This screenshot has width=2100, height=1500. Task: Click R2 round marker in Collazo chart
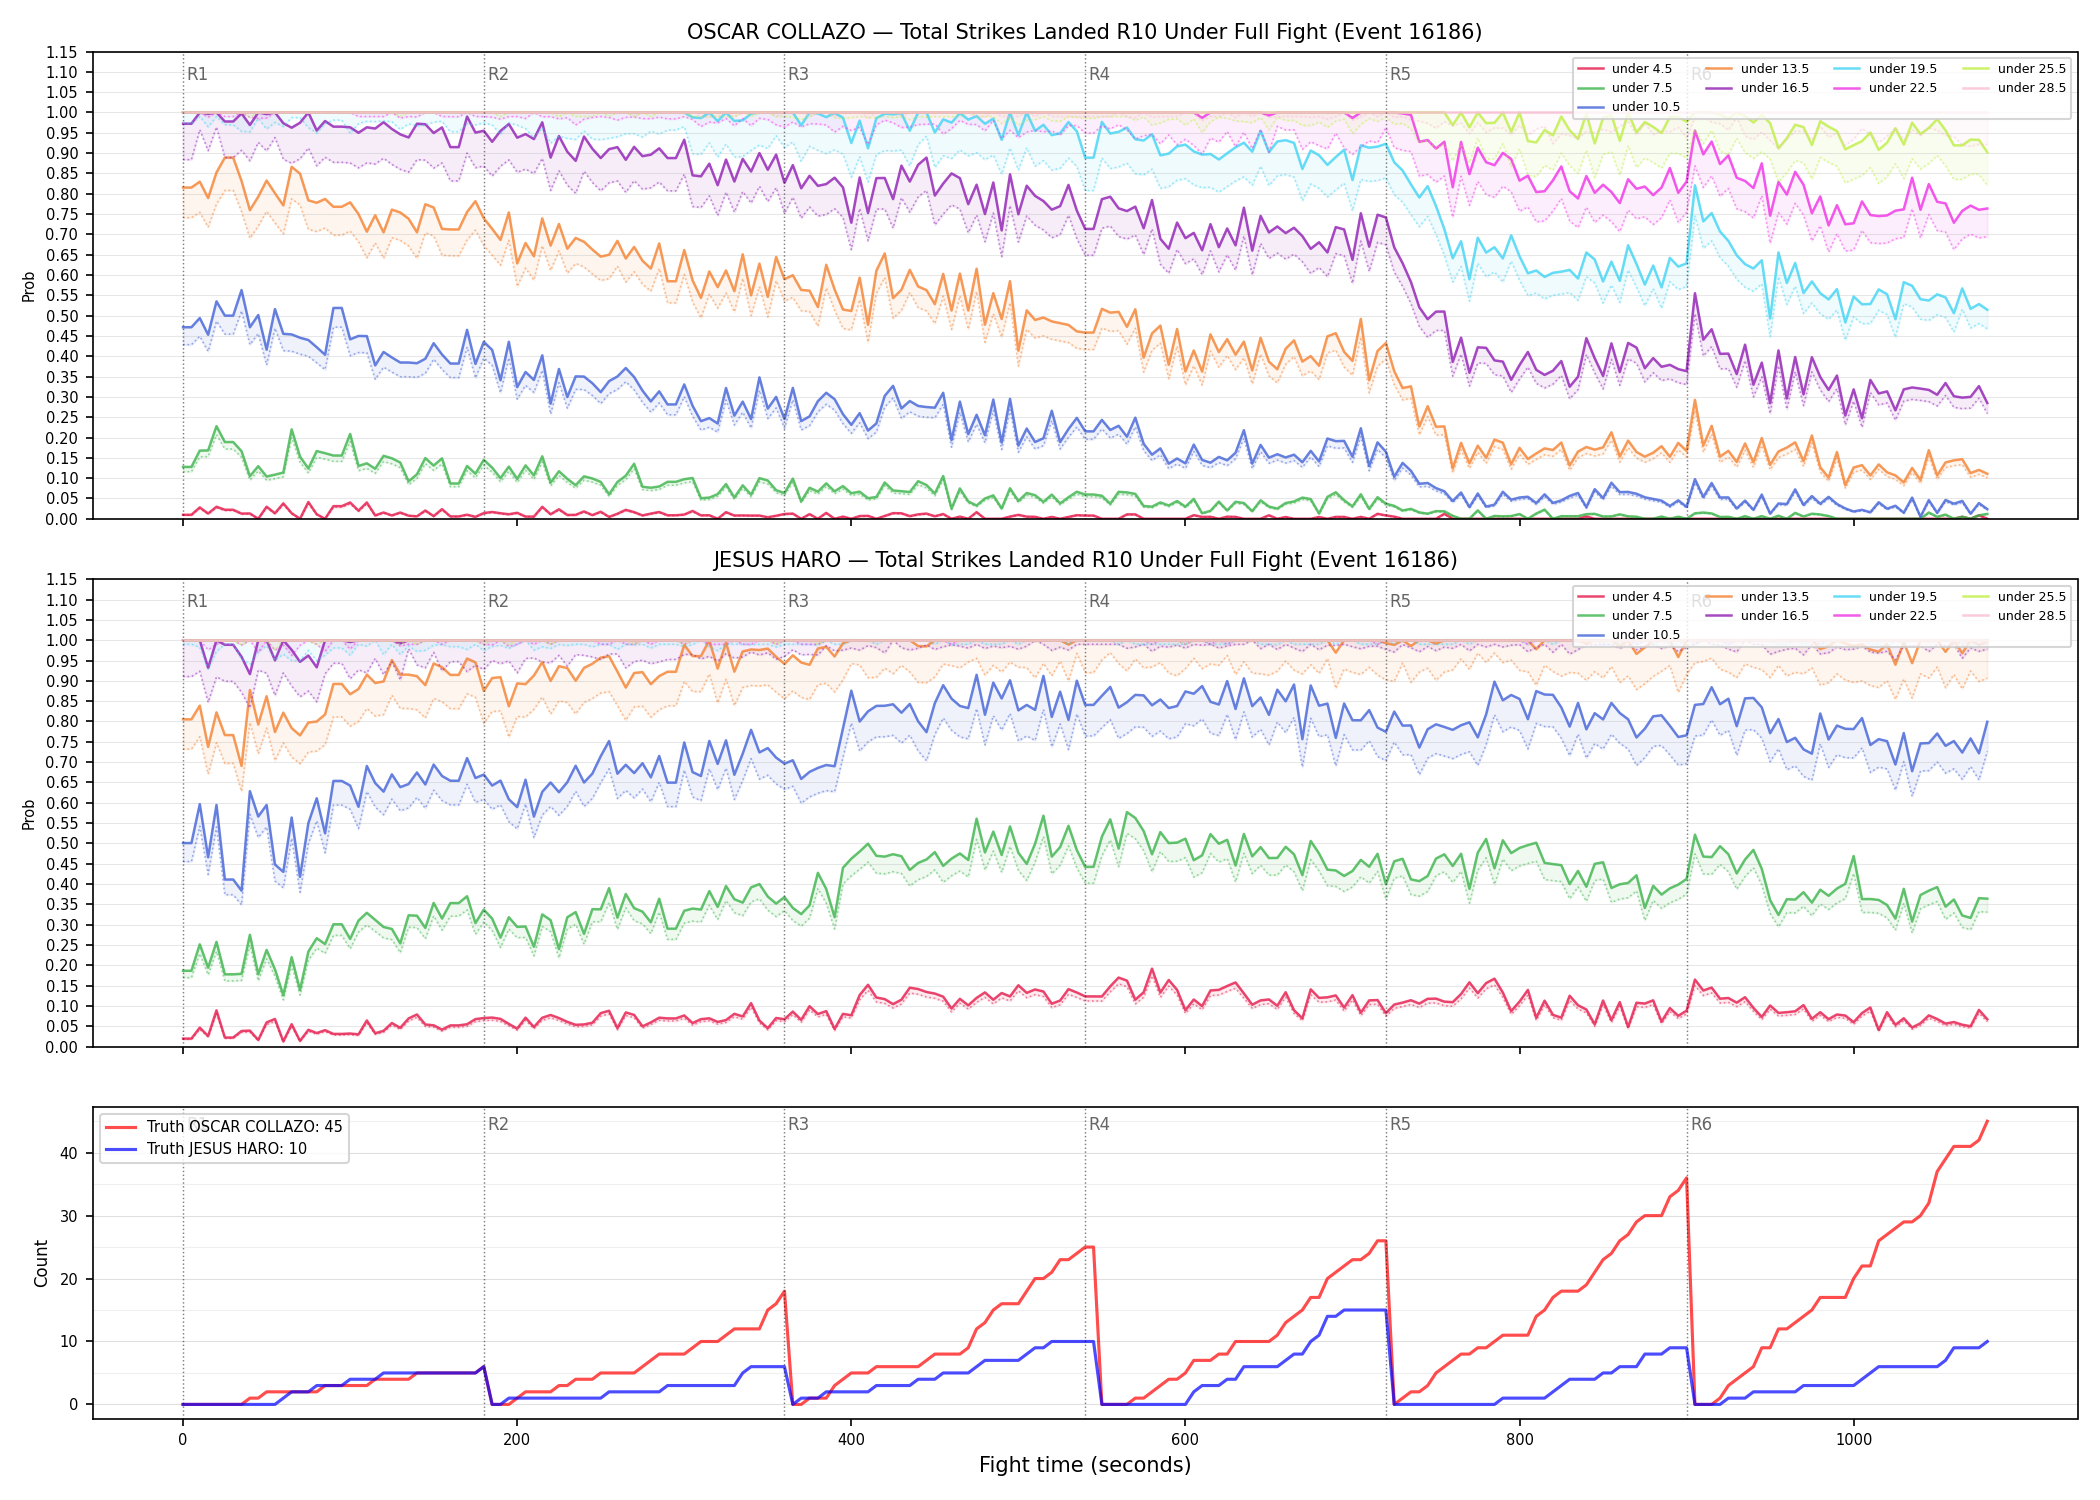(498, 74)
